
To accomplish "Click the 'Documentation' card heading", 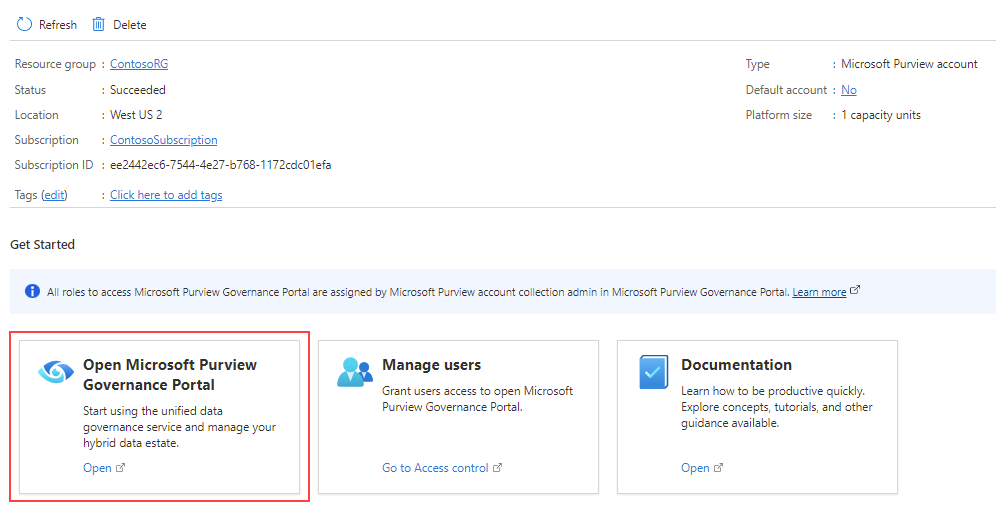I will click(x=736, y=365).
